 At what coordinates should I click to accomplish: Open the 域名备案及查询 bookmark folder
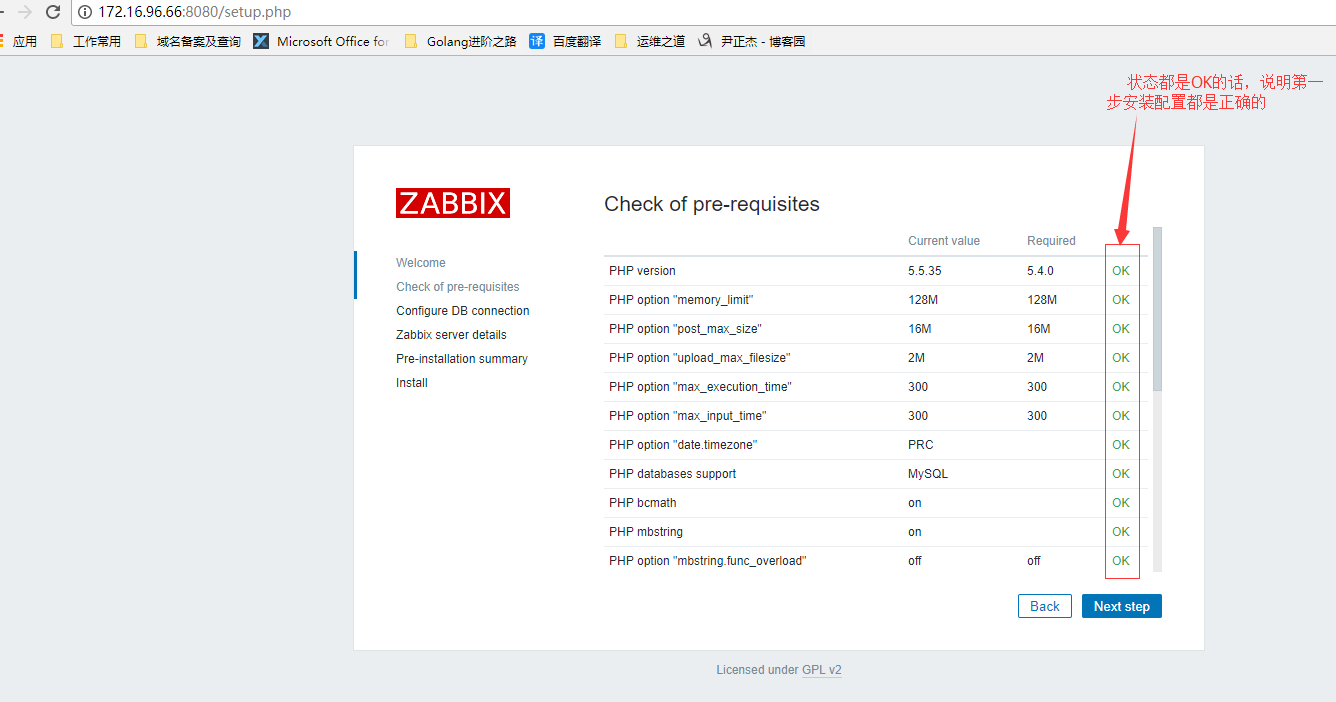point(187,41)
